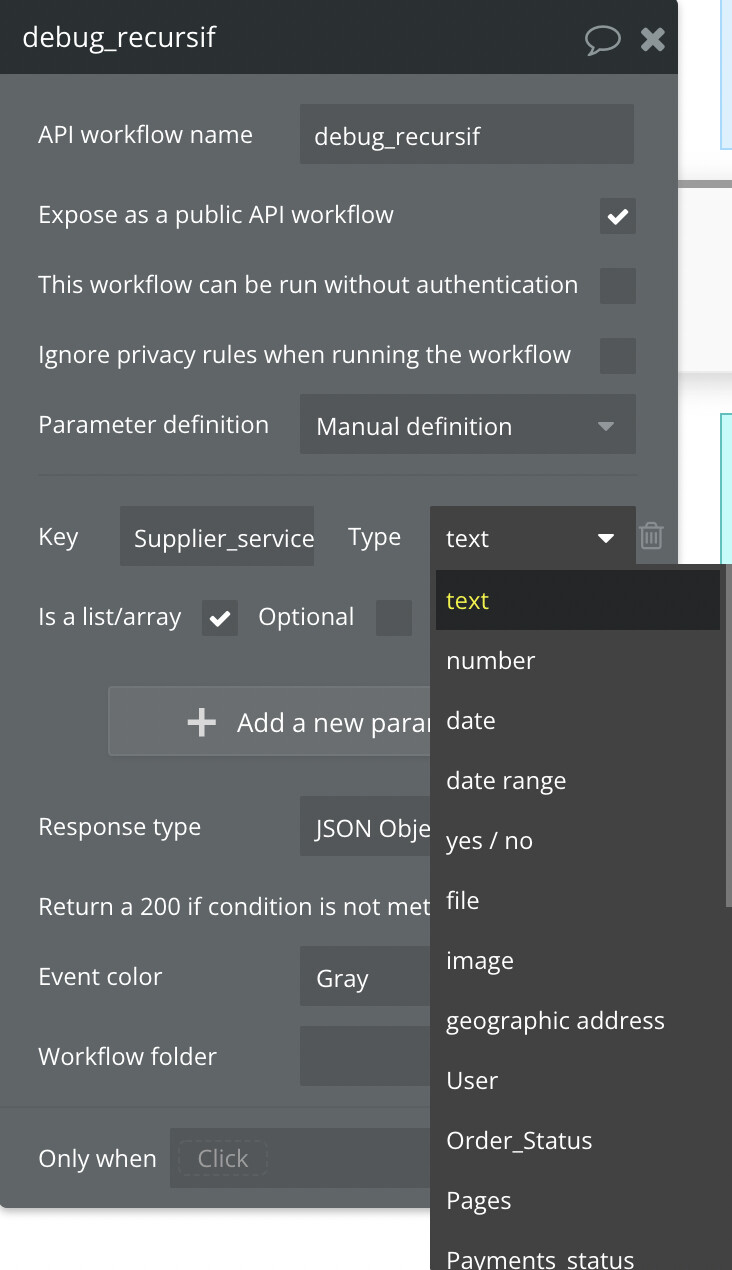Select number from the type list
Screen dimensions: 732x1270
[491, 661]
